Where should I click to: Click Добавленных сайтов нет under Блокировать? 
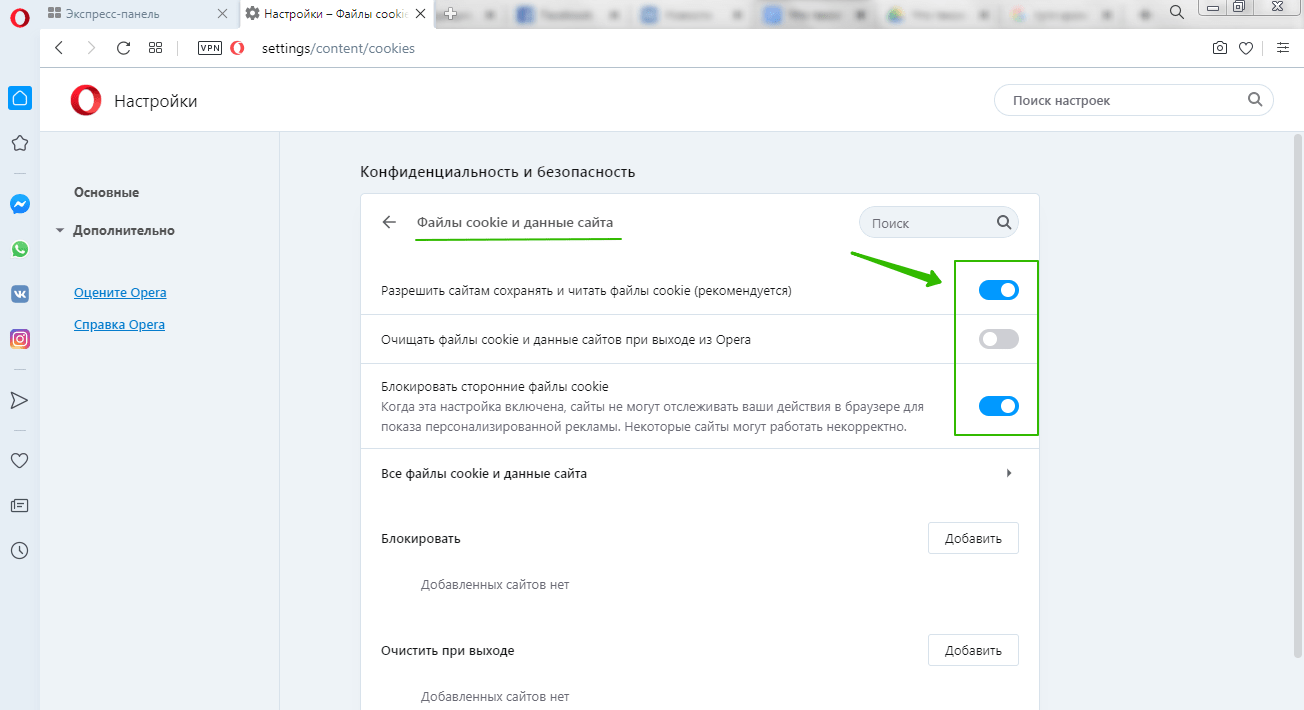click(495, 584)
